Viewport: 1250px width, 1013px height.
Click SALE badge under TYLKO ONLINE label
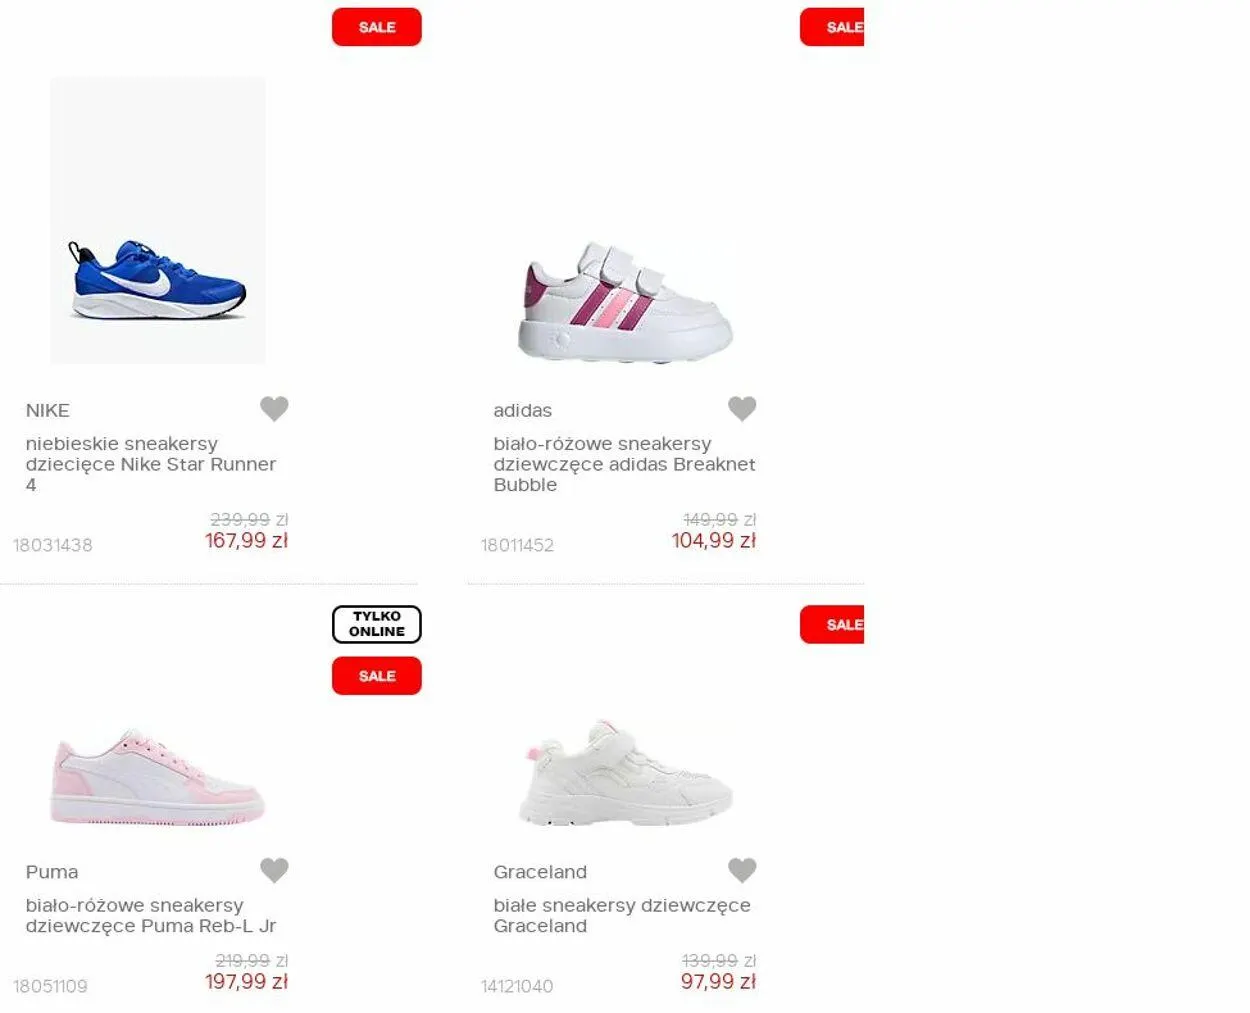tap(377, 676)
